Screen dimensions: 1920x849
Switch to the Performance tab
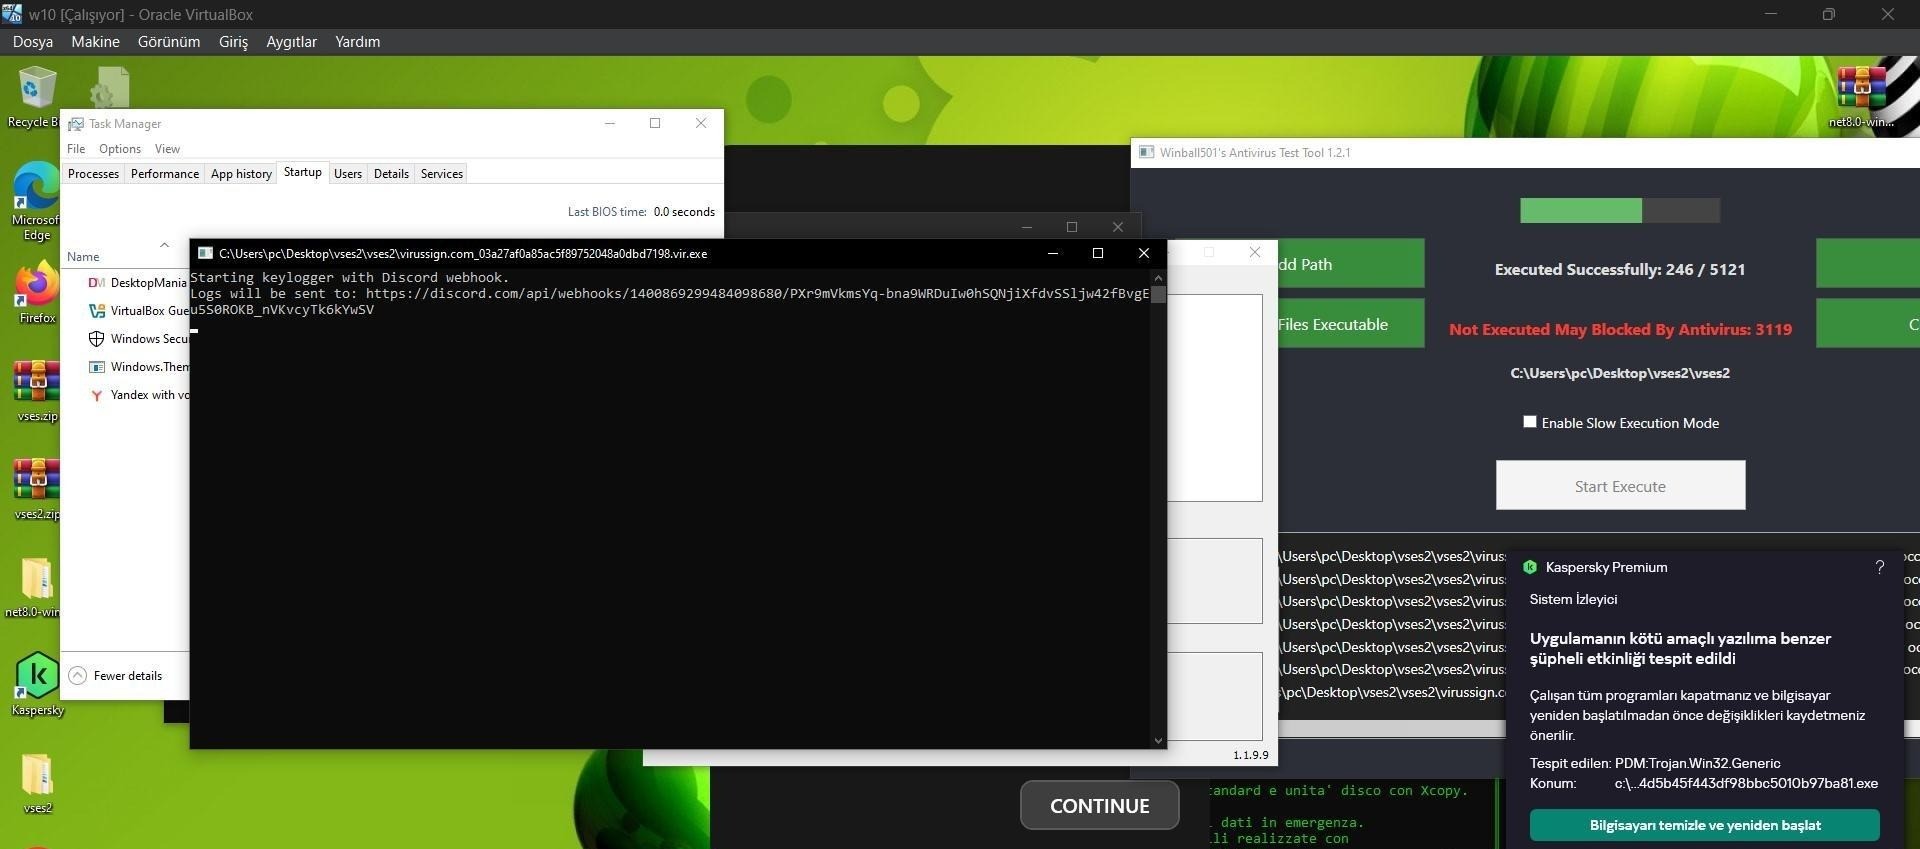pyautogui.click(x=165, y=174)
